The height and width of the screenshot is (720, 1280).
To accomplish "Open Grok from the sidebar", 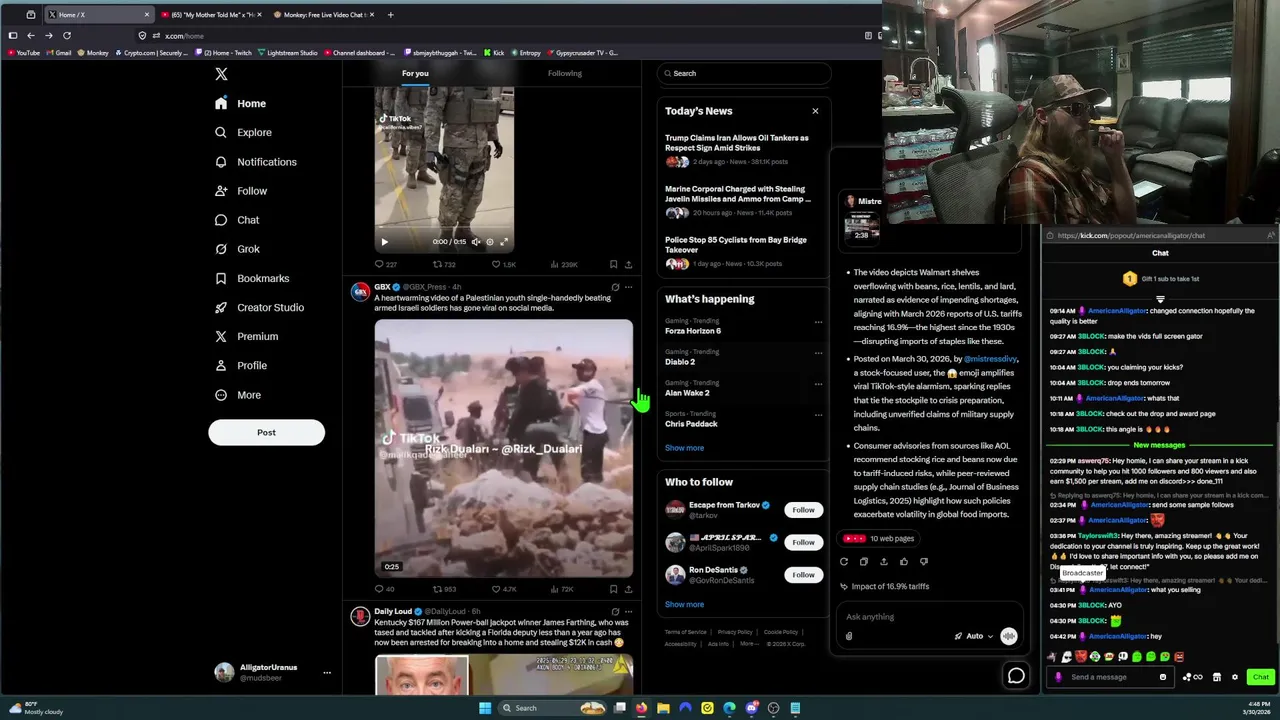I will 237,249.
